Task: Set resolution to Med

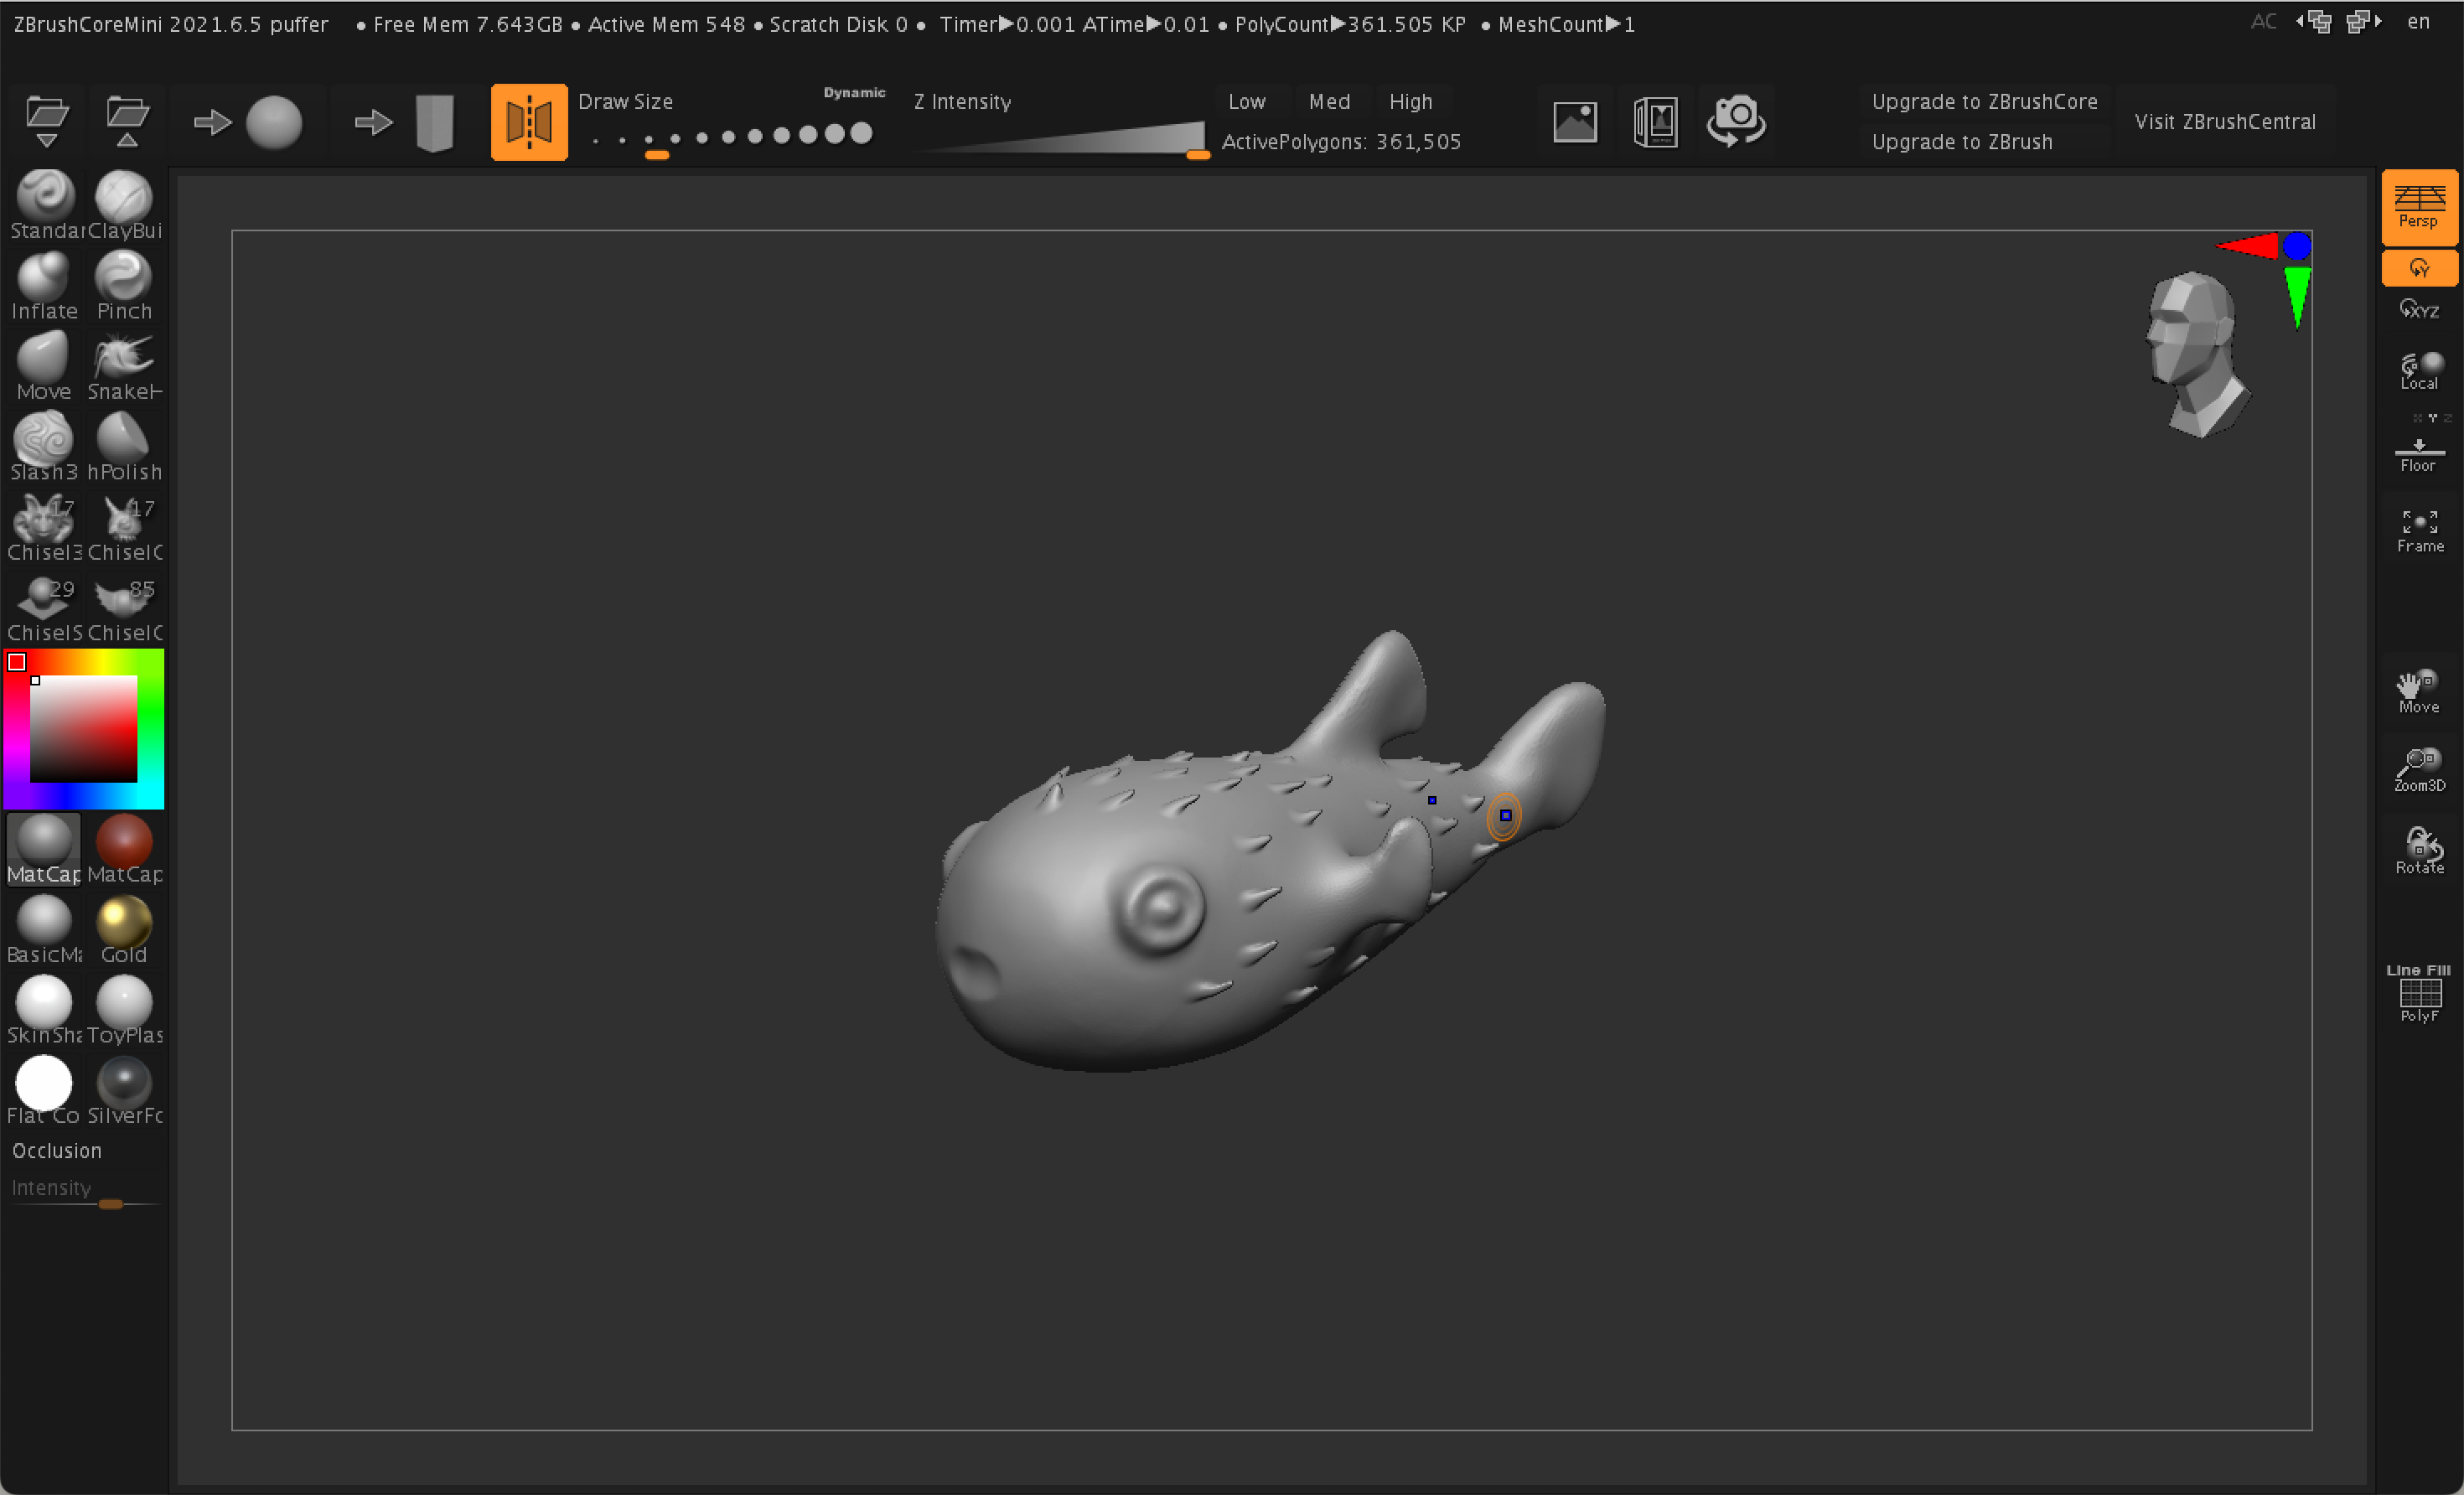Action: [x=1329, y=102]
